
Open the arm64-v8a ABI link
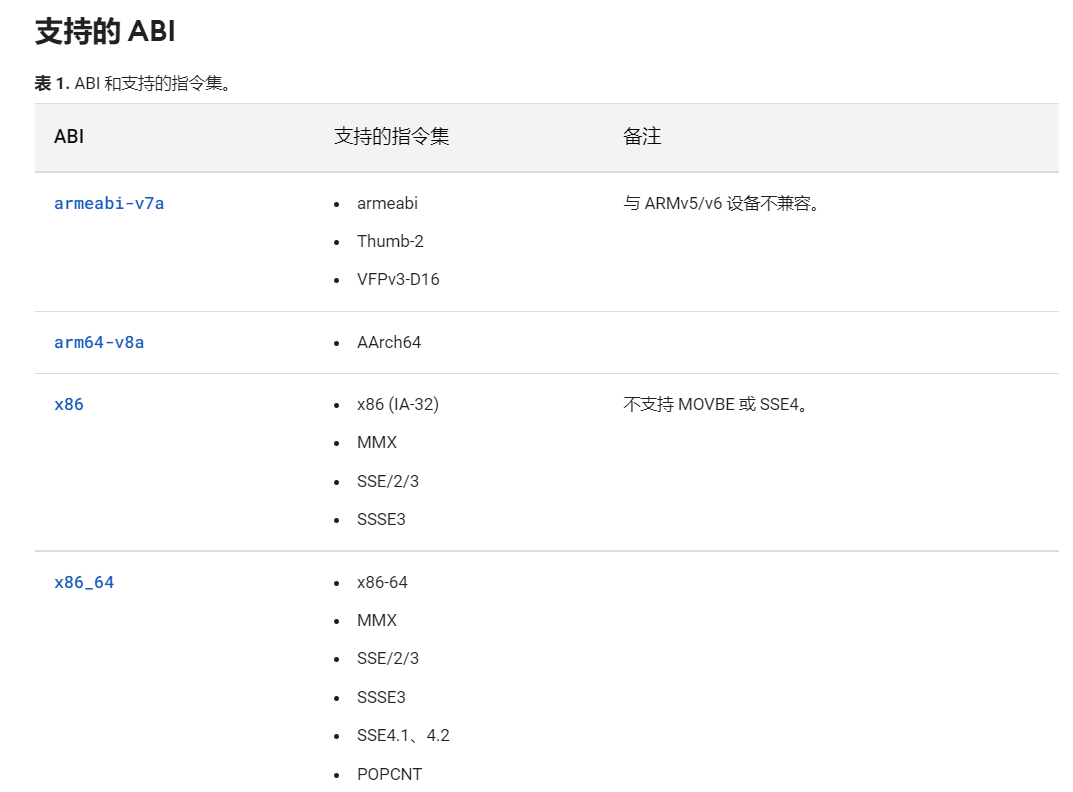tap(99, 342)
